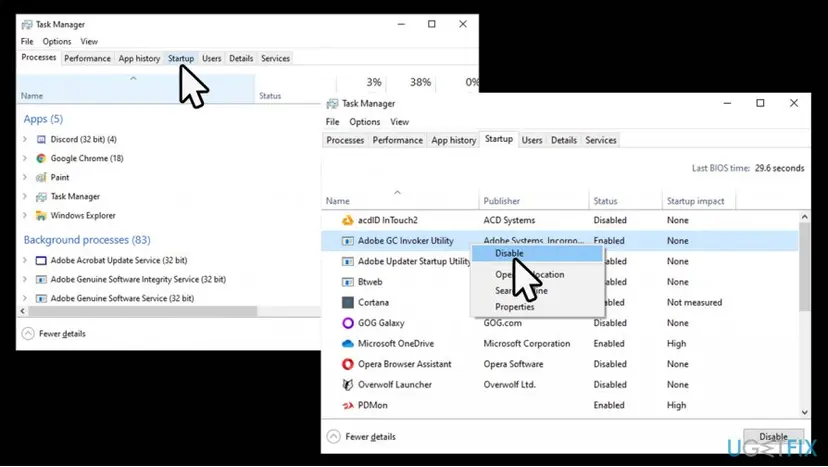Screen dimensions: 828x467
Task: Open the Startup tab in the back Task Manager
Action: 181,59
